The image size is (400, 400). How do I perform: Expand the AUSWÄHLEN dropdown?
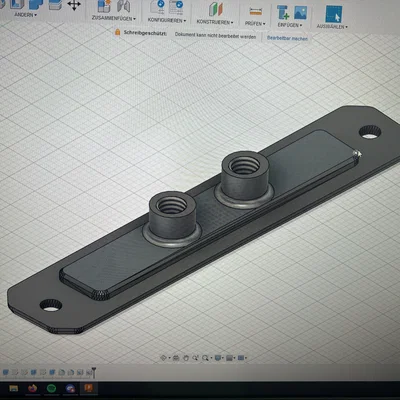(x=332, y=26)
